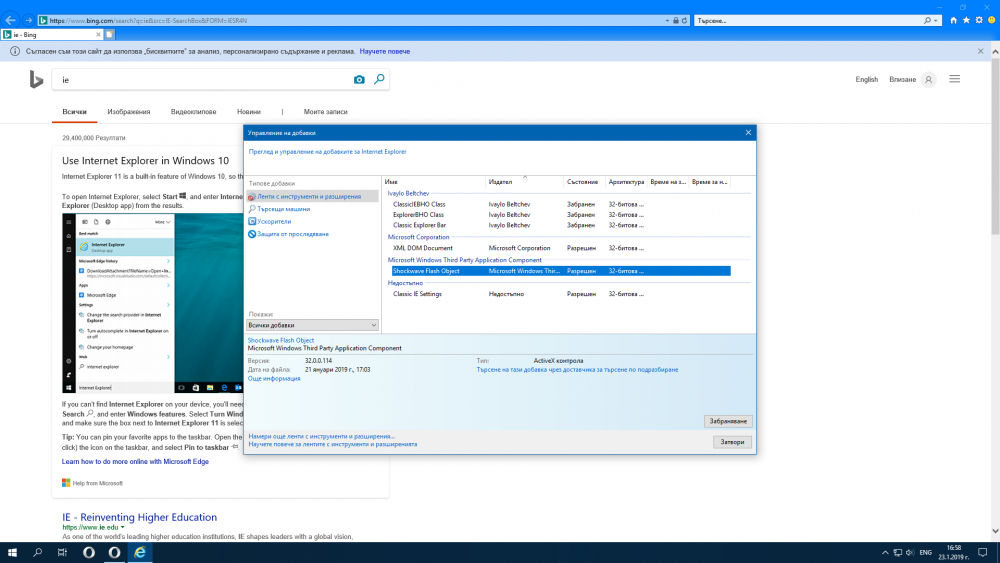Click 'Намери още ленти с инструменти' link
1000x563 pixels.
coord(321,436)
